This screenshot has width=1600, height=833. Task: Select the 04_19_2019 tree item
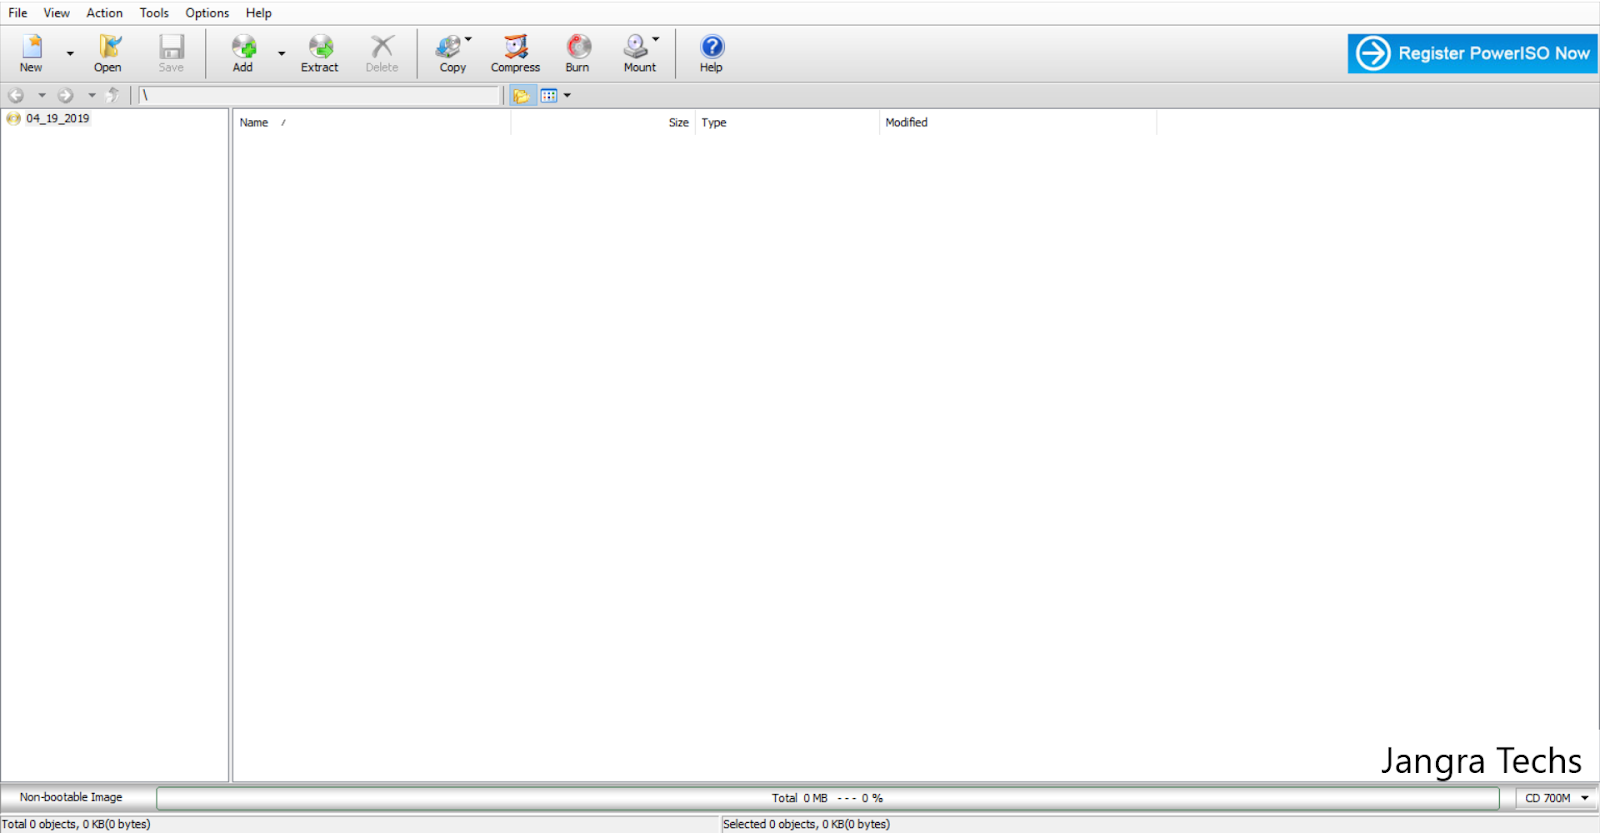click(x=58, y=118)
